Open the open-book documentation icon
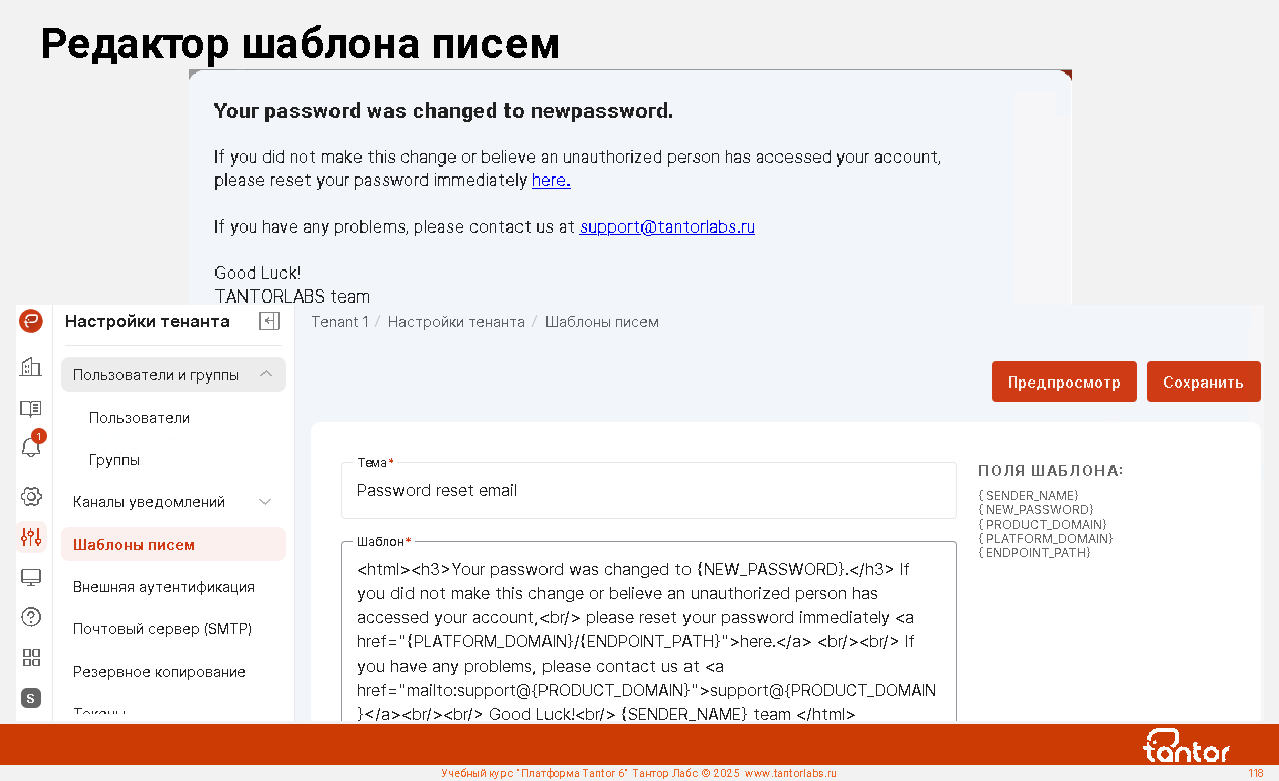The width and height of the screenshot is (1279, 781). coord(31,408)
